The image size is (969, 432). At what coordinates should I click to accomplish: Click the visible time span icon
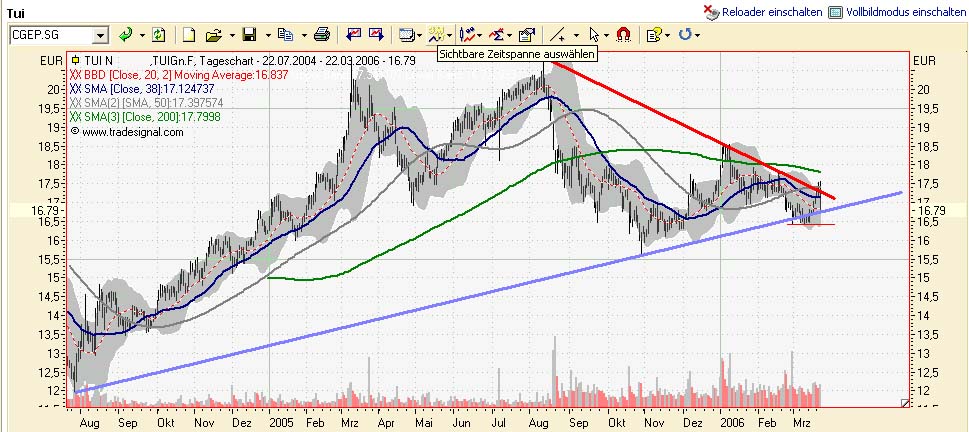[x=437, y=35]
